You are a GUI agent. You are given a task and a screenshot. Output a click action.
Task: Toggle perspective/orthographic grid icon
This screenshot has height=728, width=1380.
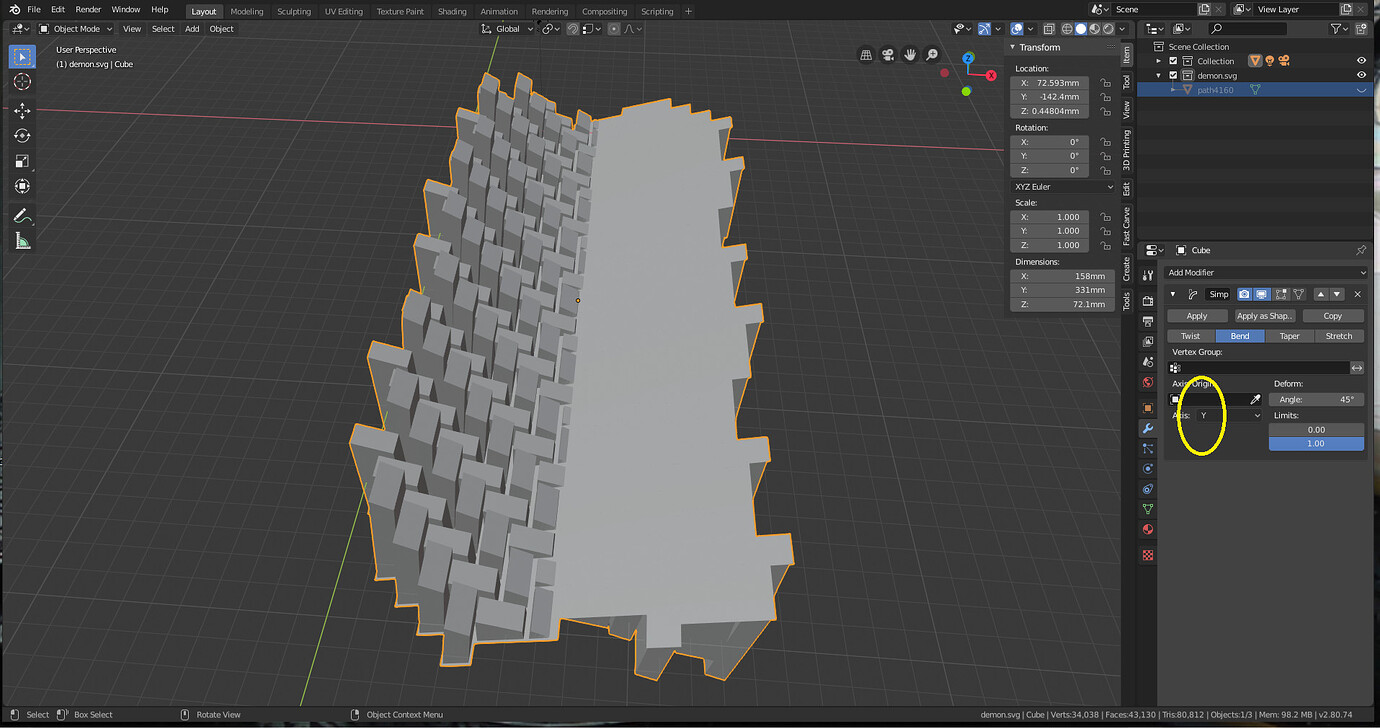[x=866, y=55]
